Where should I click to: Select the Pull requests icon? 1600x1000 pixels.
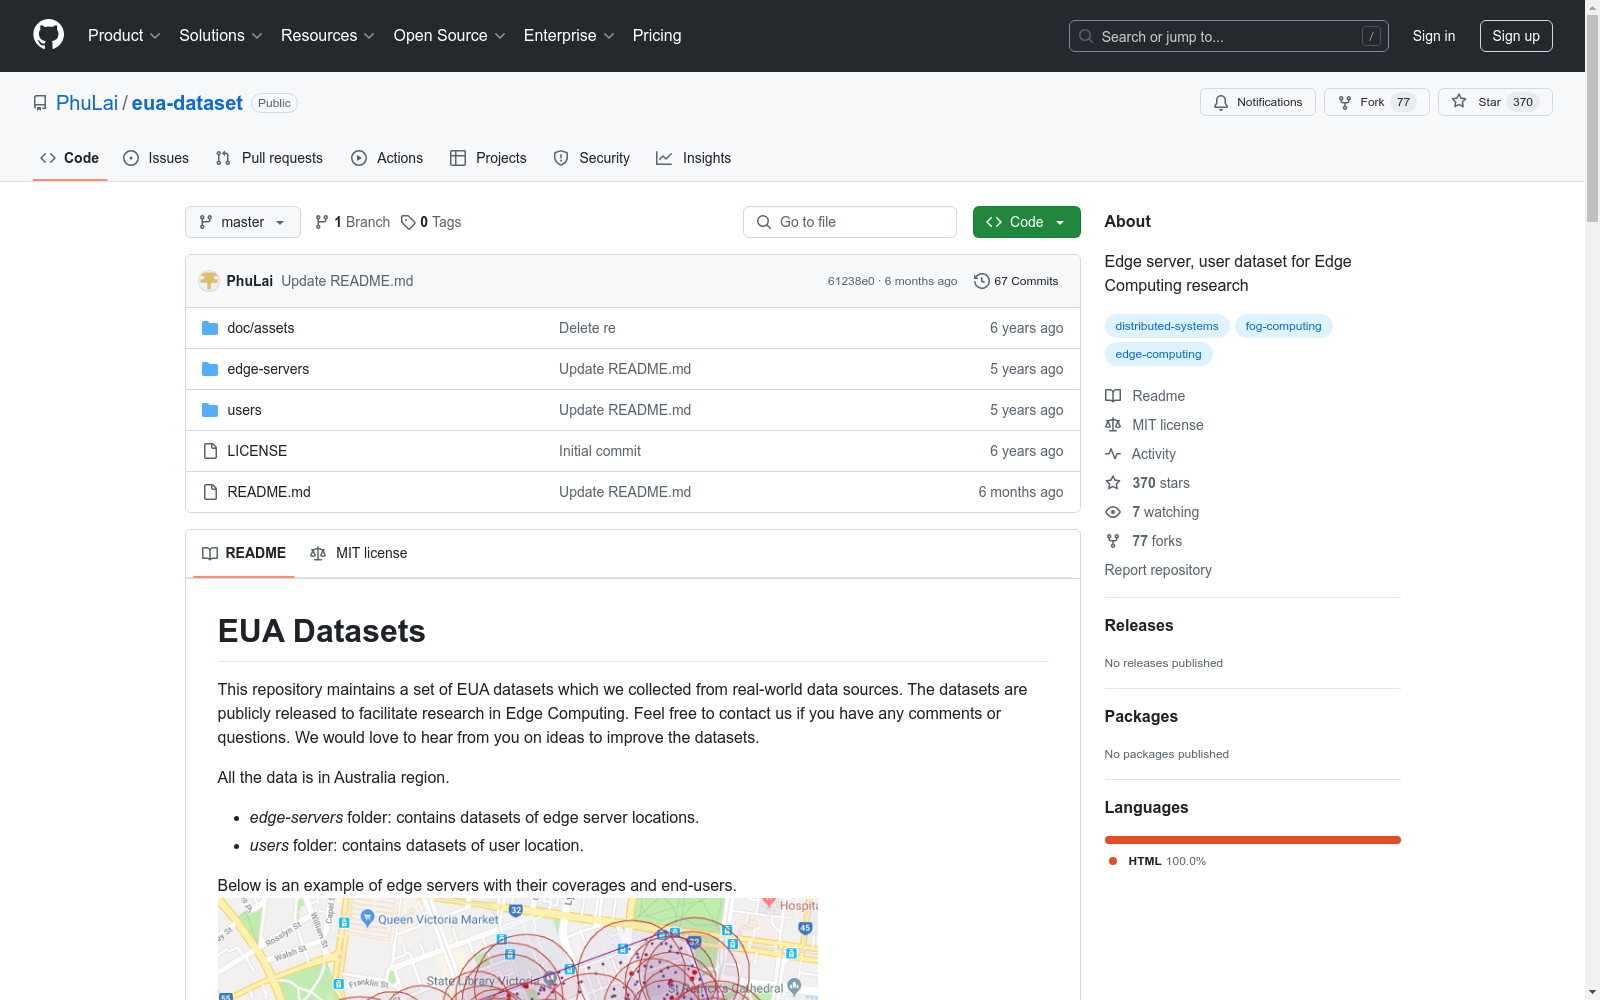tap(222, 158)
